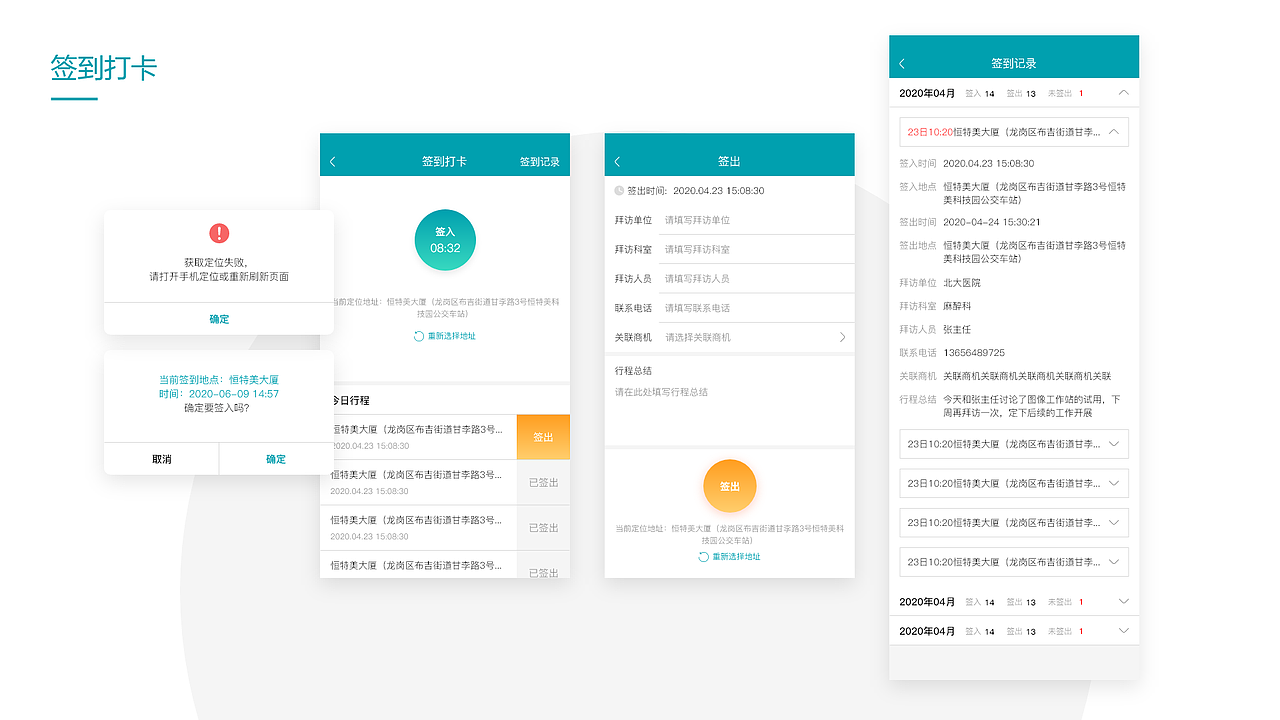1280x720 pixels.
Task: Select 签入时间 2020.04.23 15:08:30 value
Action: pyautogui.click(x=988, y=163)
